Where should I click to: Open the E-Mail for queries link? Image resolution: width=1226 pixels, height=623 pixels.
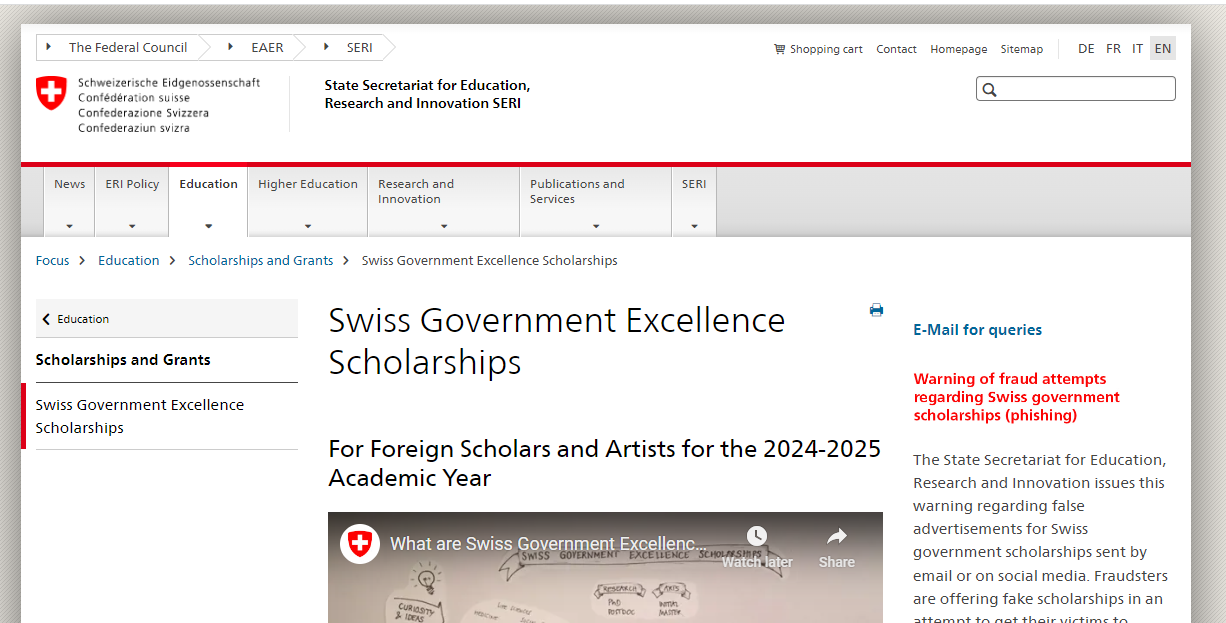tap(977, 330)
